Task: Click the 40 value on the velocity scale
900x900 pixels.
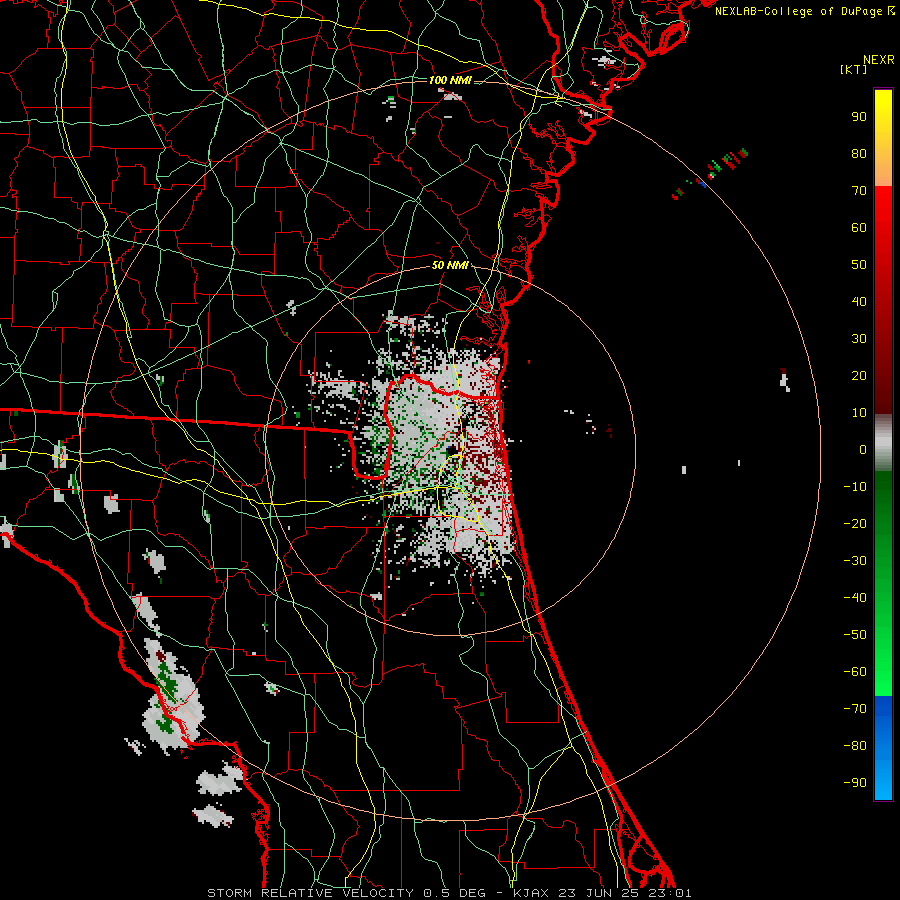Action: 859,302
